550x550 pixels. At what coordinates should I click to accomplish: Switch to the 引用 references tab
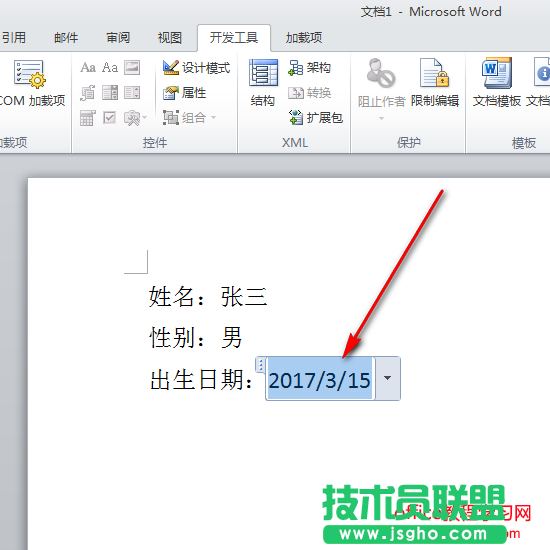[x=13, y=38]
